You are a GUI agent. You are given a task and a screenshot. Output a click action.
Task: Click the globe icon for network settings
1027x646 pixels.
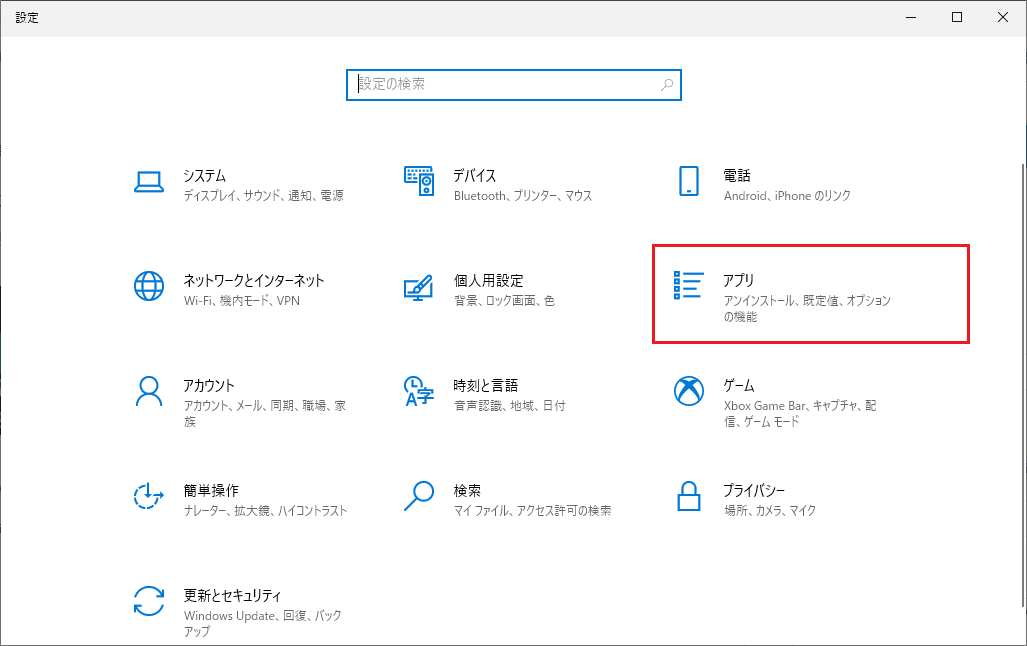[x=148, y=286]
